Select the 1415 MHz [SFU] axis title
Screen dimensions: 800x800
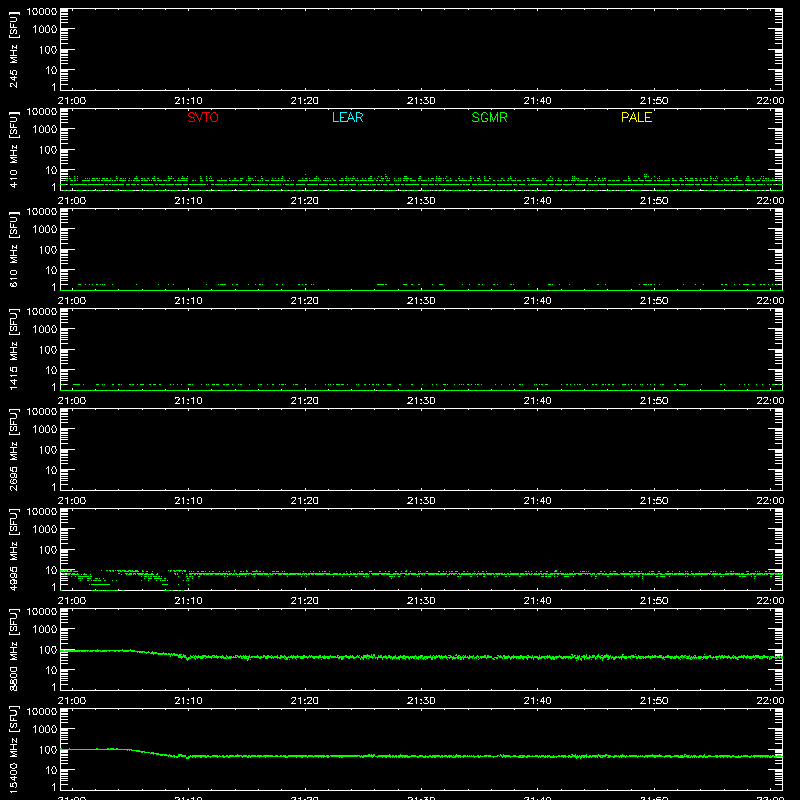coord(13,349)
